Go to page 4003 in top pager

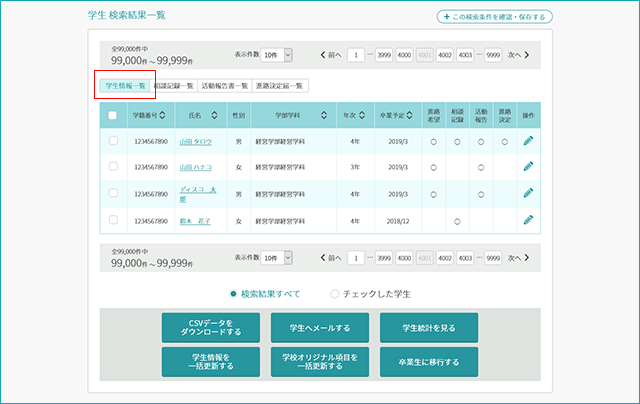pyautogui.click(x=465, y=55)
